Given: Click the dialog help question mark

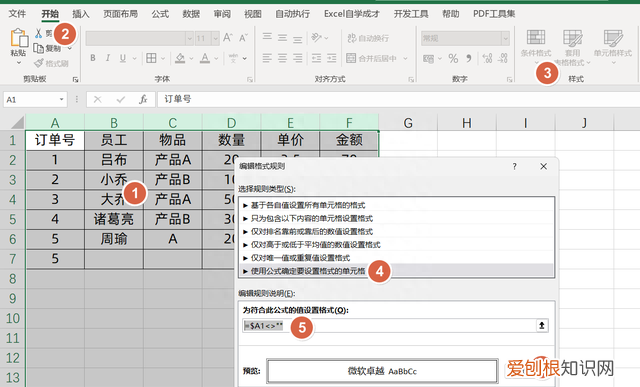Looking at the screenshot, I should (514, 166).
